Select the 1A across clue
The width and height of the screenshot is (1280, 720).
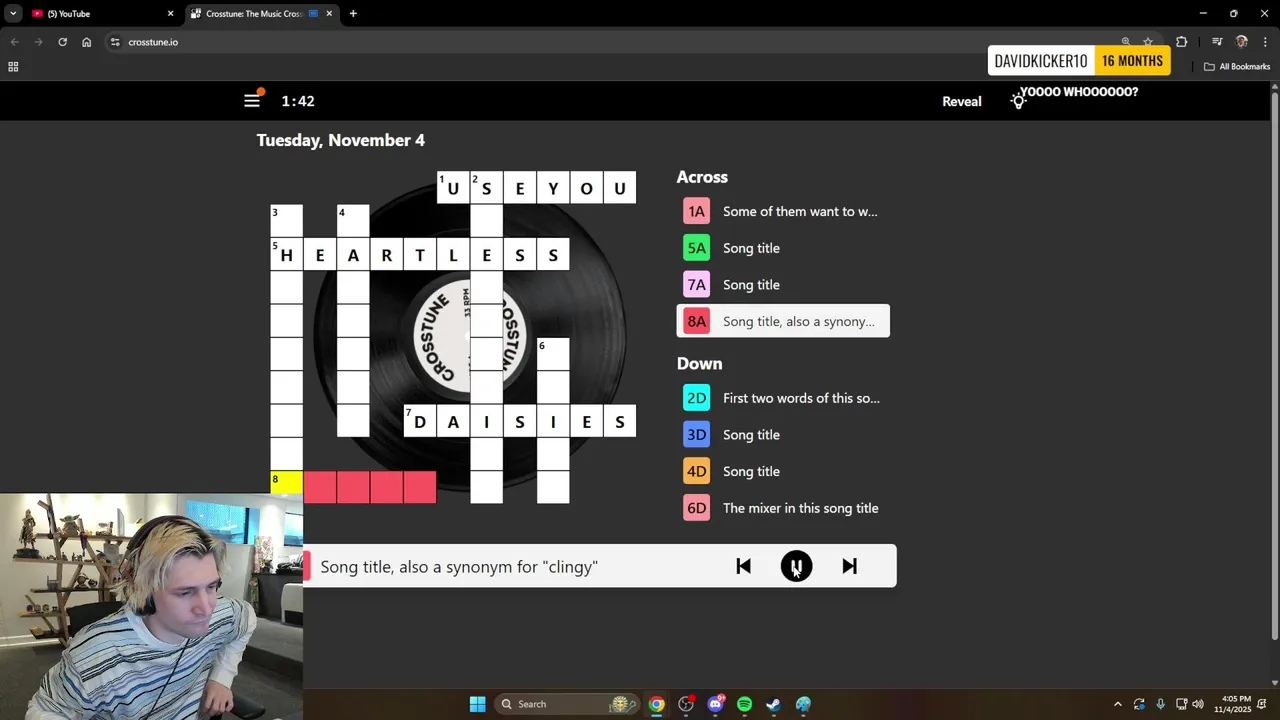point(783,211)
